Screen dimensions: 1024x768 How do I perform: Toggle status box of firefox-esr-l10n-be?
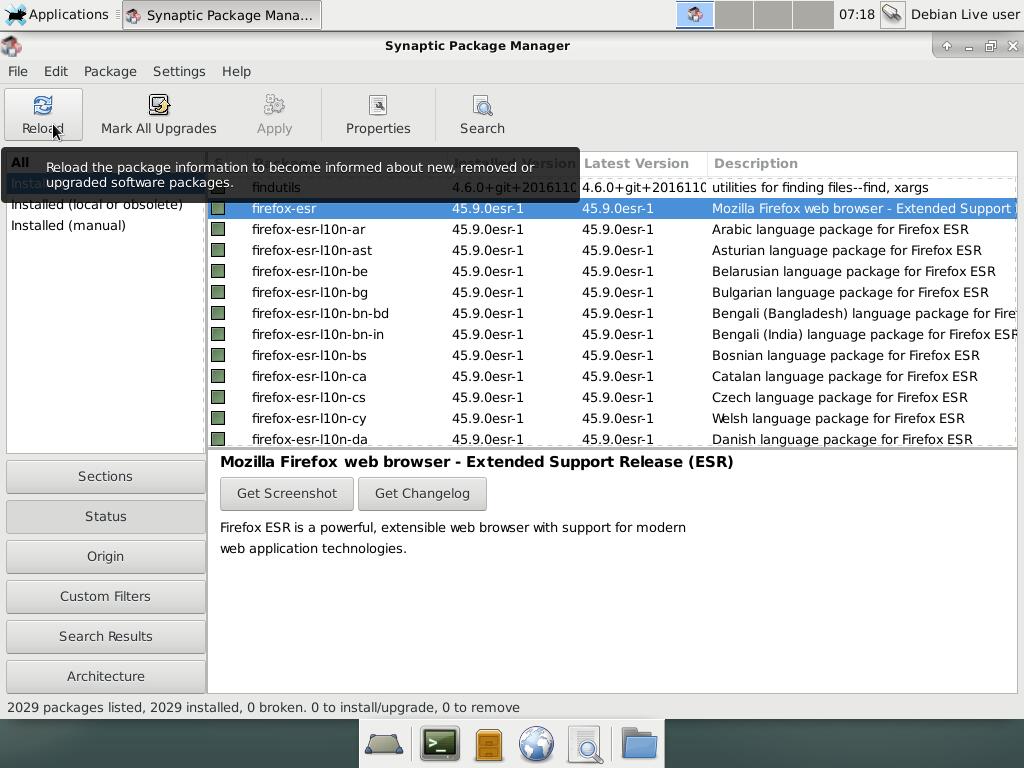(218, 271)
